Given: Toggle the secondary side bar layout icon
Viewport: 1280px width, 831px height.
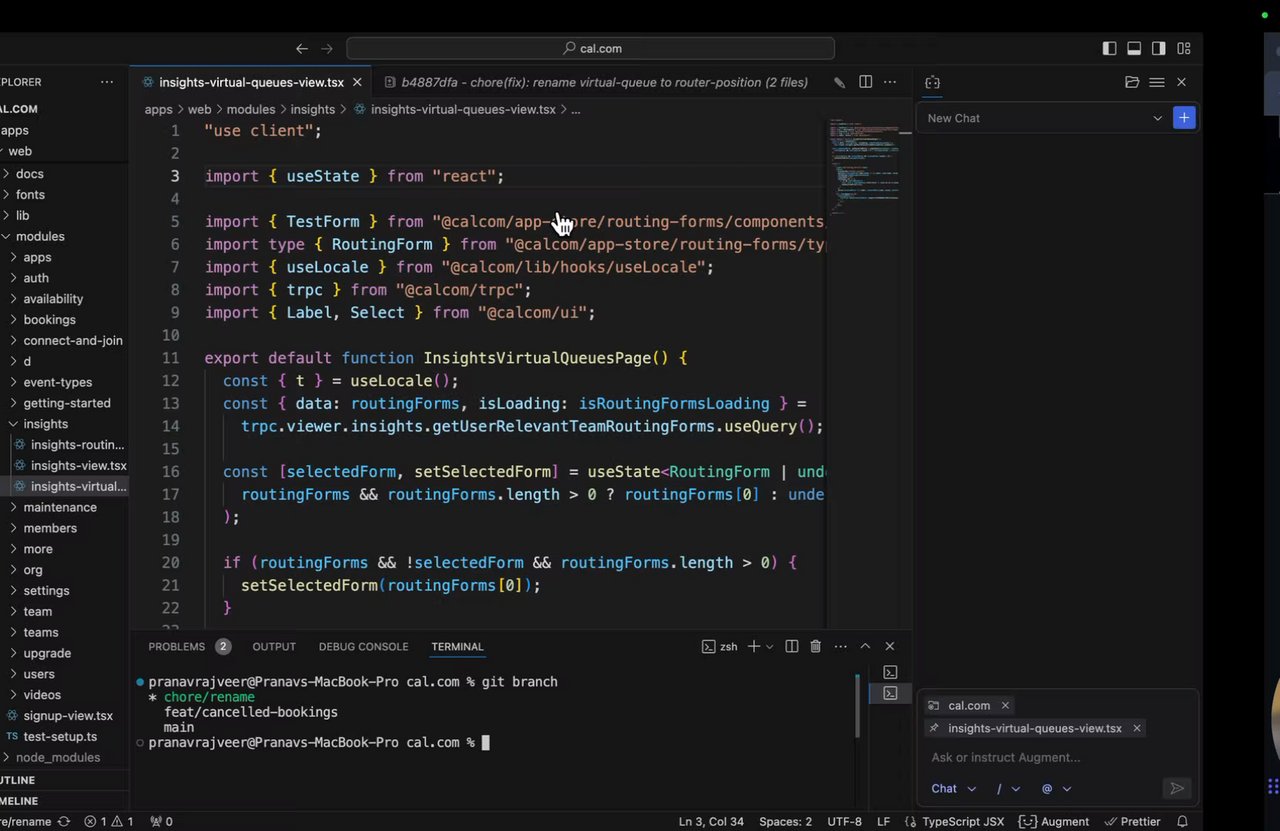Looking at the screenshot, I should tap(1158, 48).
